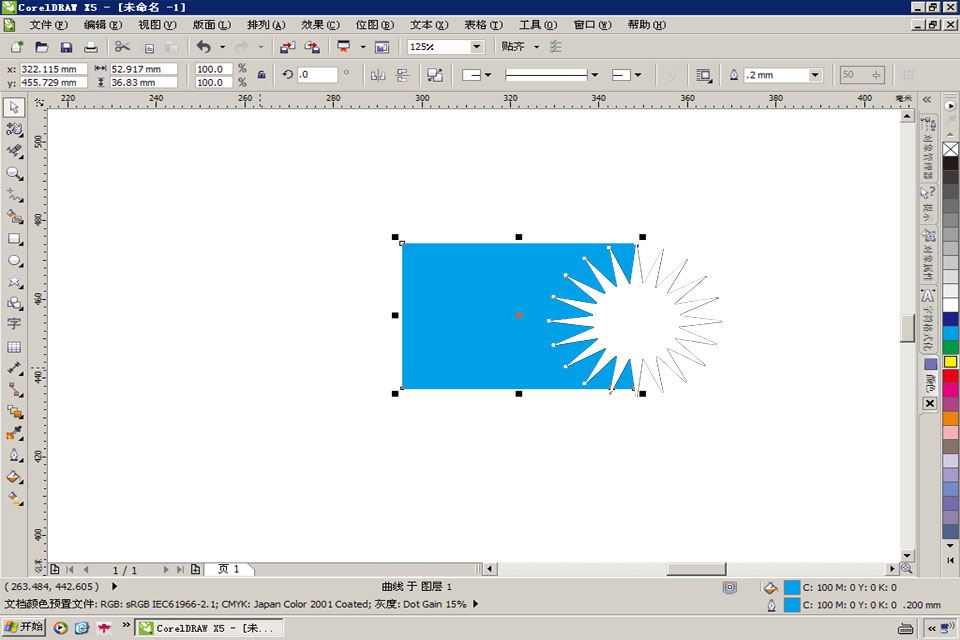This screenshot has height=640, width=960.
Task: Click the CorelDRAW X5 taskbar button
Action: [210, 628]
